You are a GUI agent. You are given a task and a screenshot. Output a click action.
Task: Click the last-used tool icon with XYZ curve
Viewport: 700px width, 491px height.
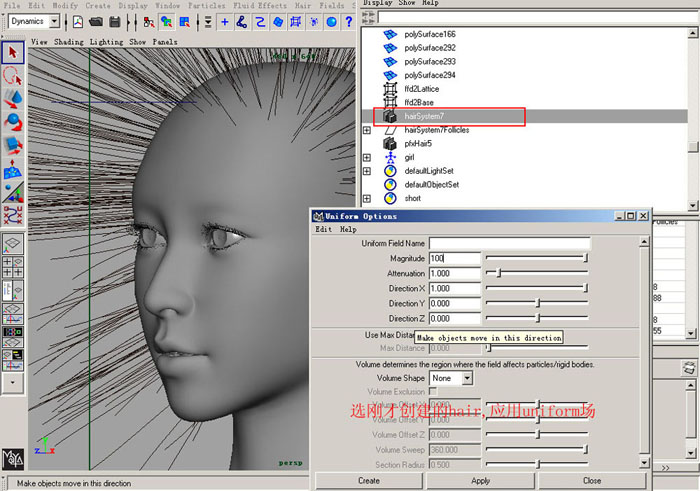(12, 216)
